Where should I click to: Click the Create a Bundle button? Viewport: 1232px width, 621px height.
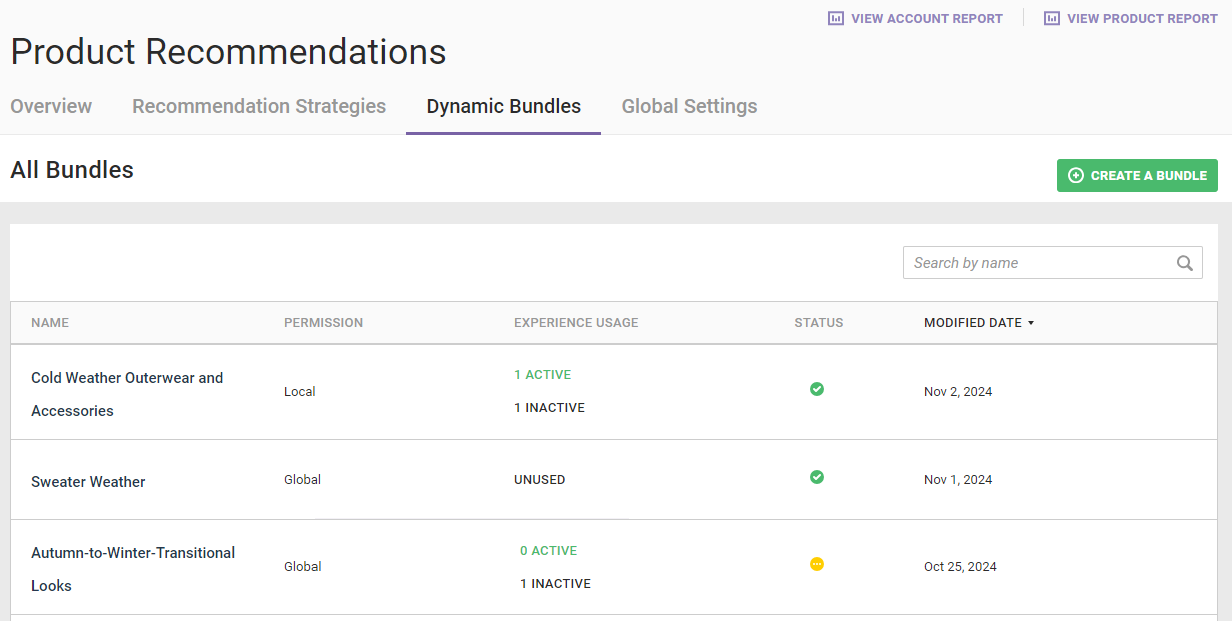click(x=1137, y=175)
